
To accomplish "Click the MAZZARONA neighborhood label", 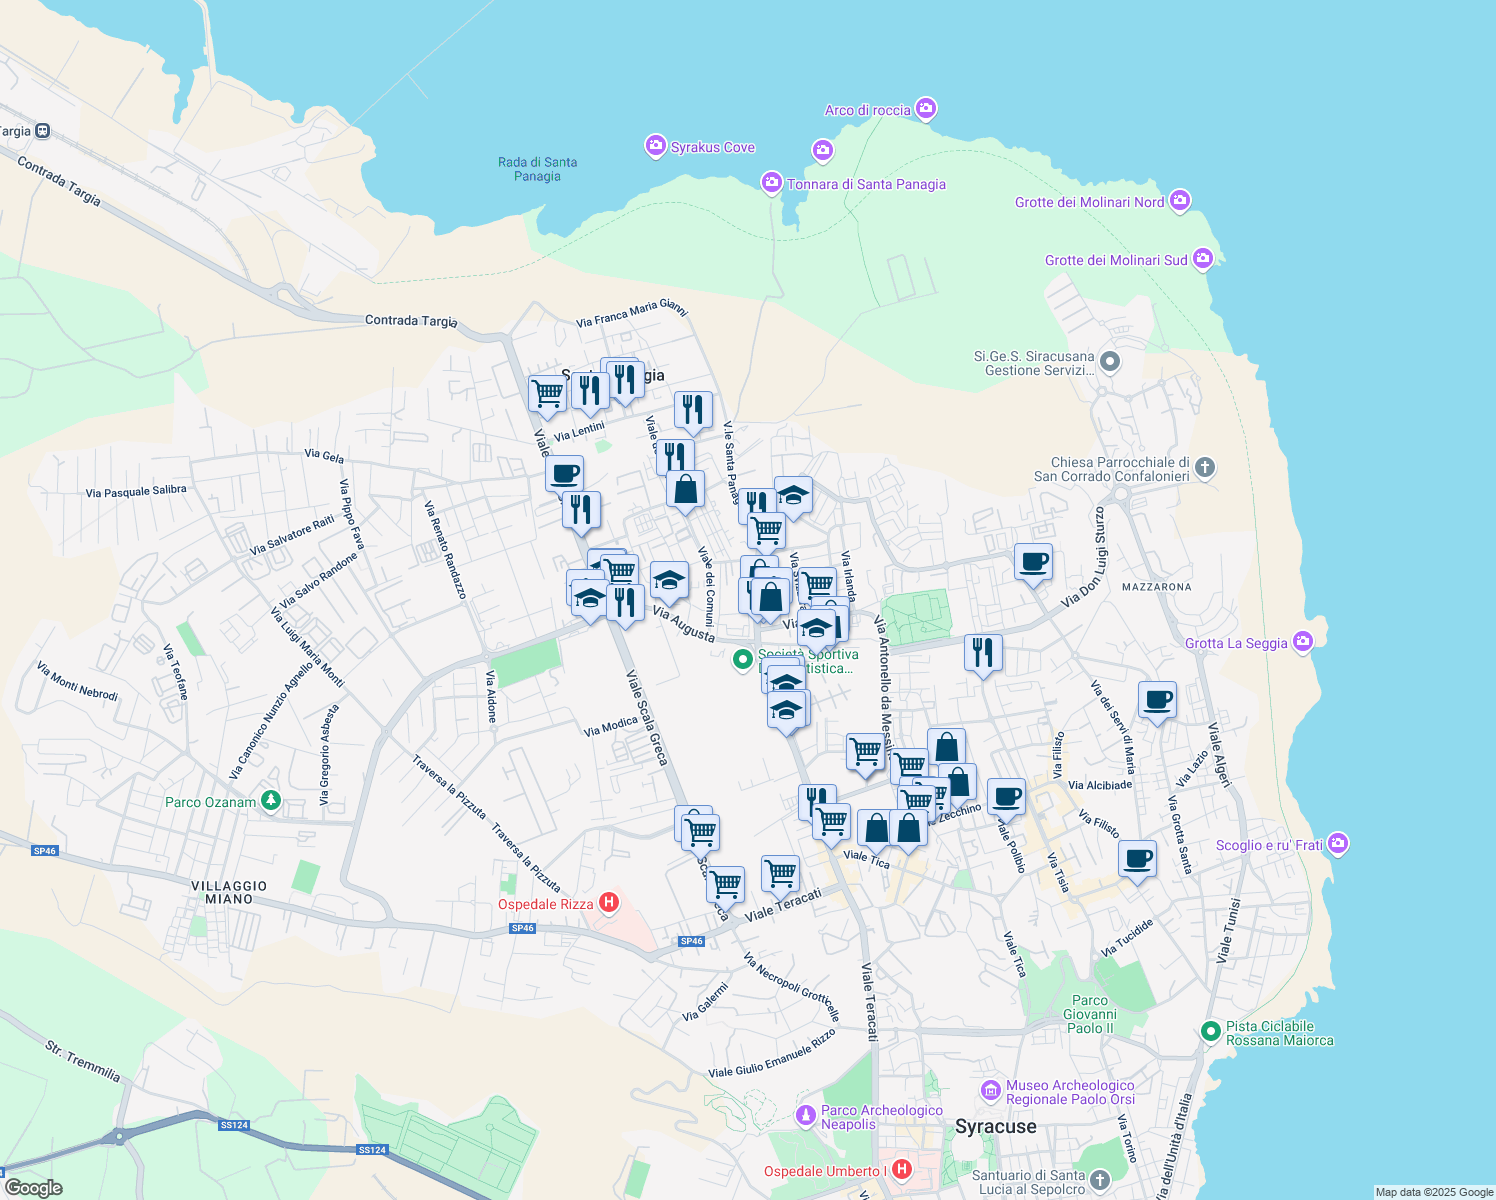I will pos(1157,587).
